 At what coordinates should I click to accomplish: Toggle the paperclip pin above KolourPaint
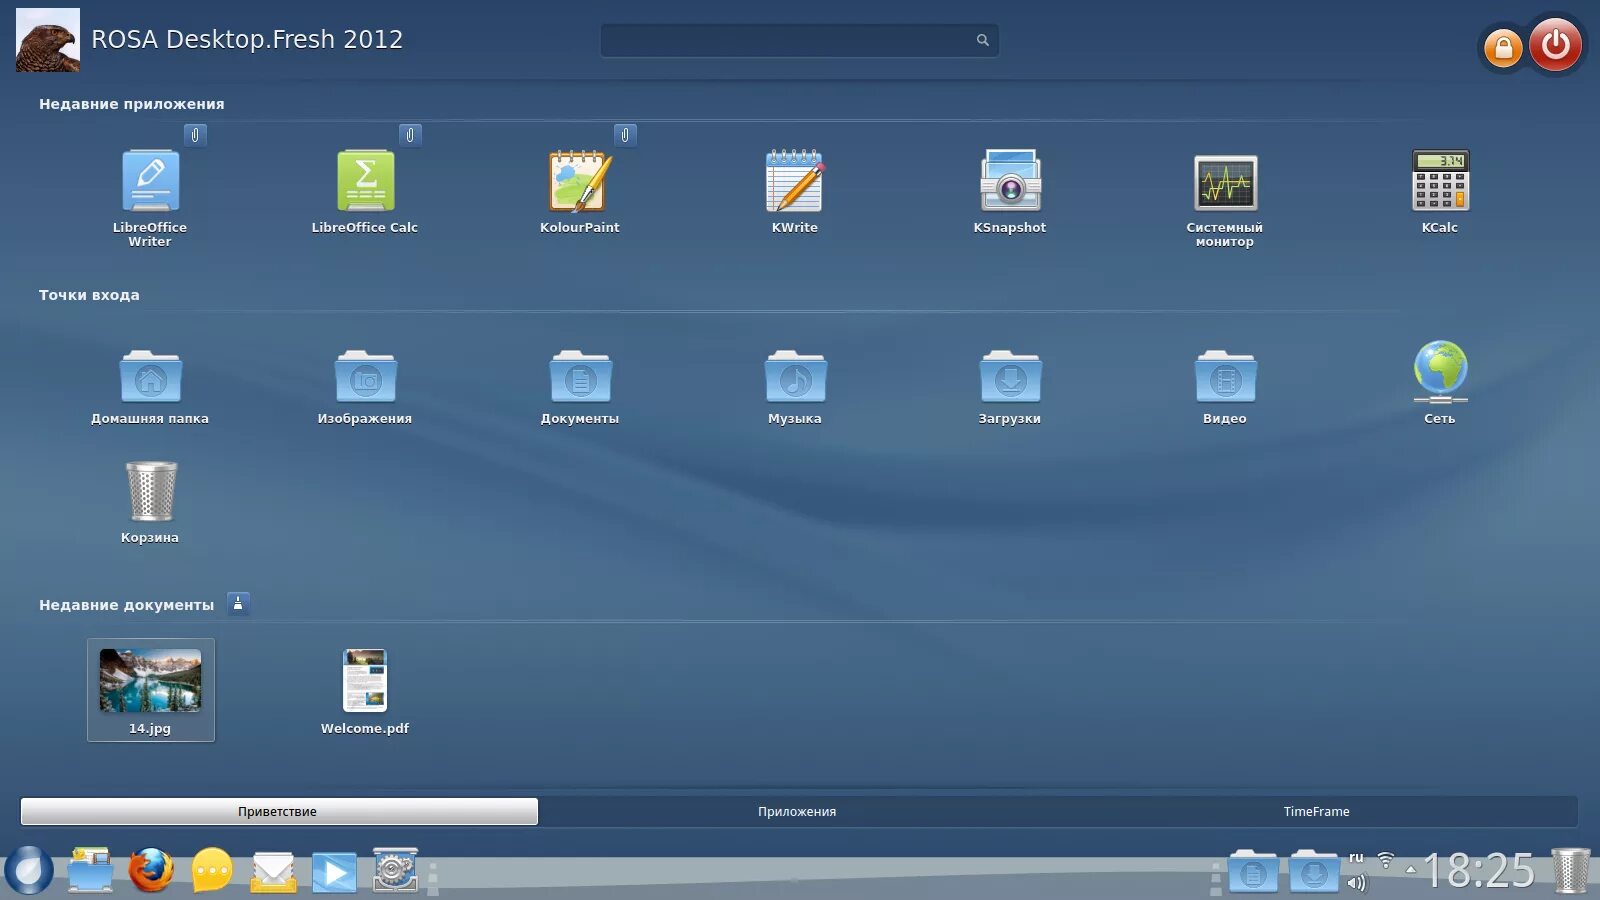pyautogui.click(x=625, y=135)
